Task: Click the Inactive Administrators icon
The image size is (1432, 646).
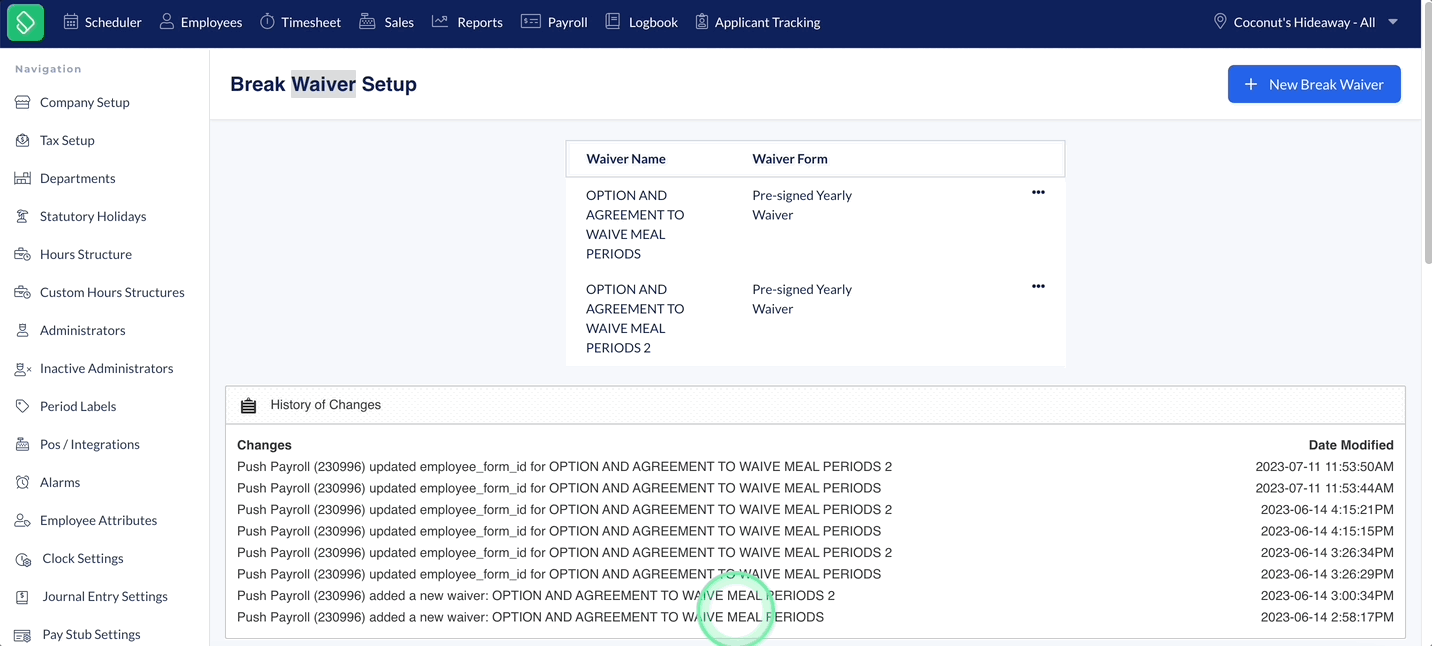Action: tap(22, 368)
